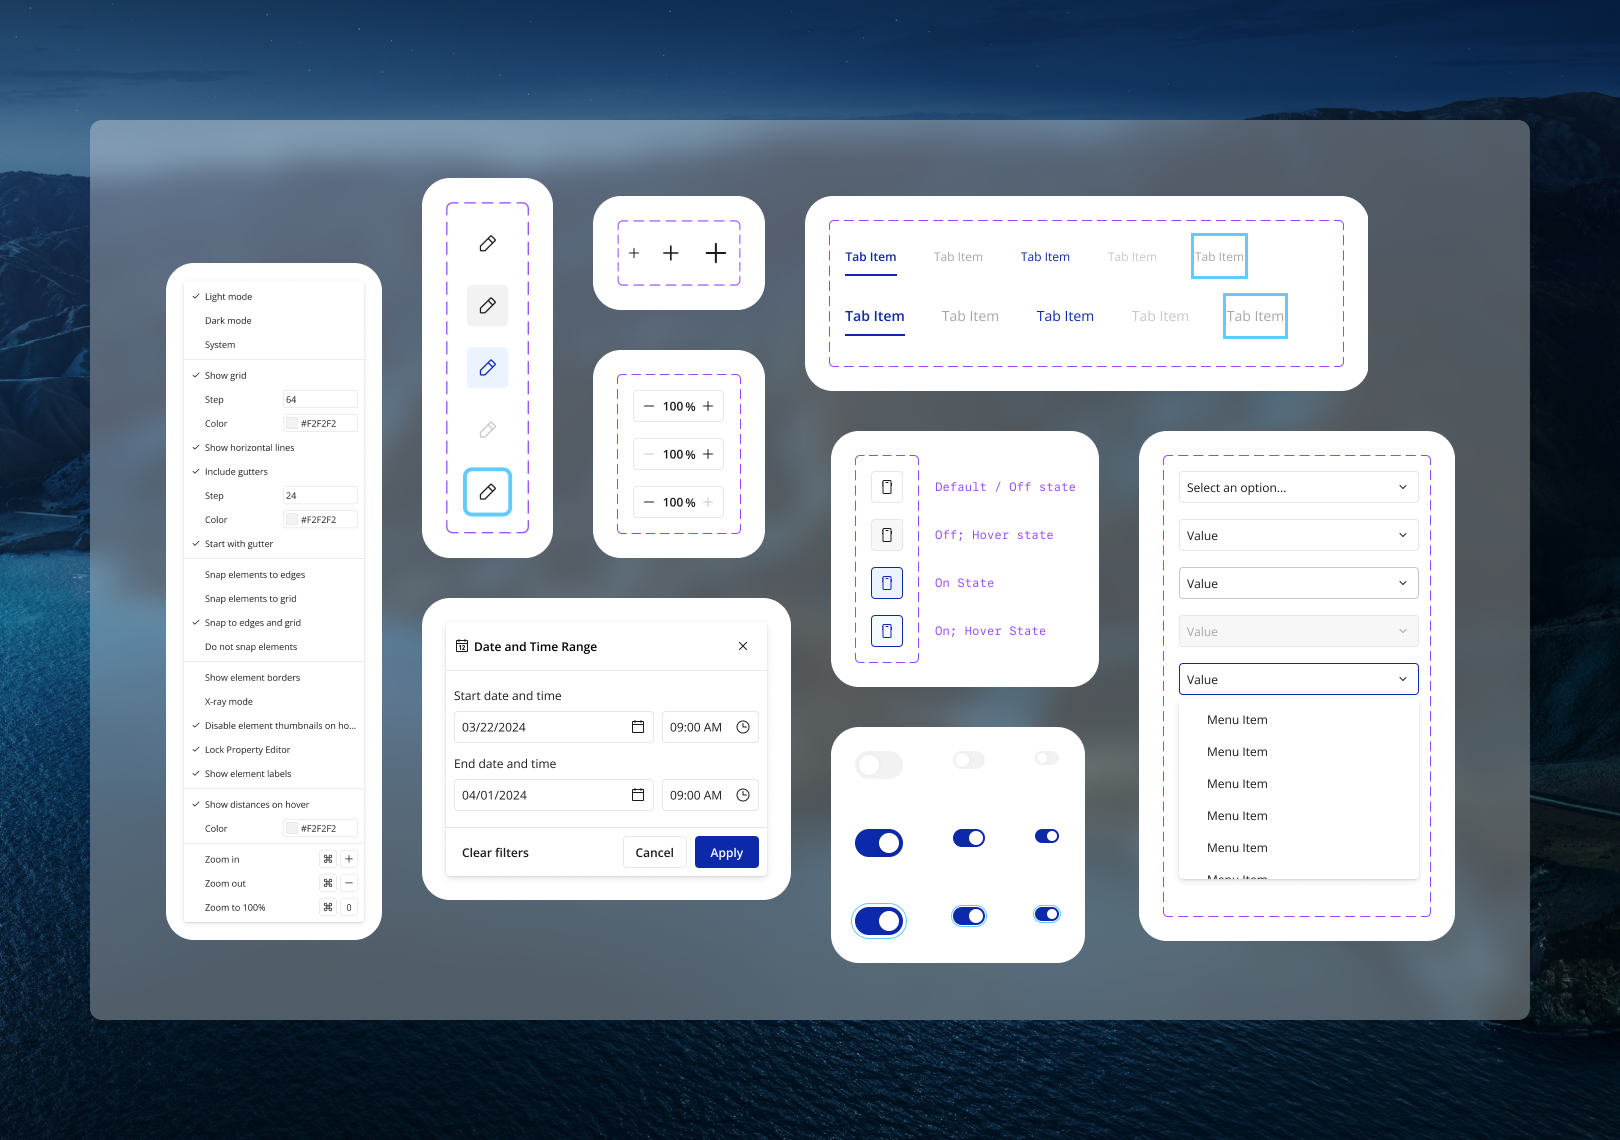Click Clear filters link
The height and width of the screenshot is (1140, 1620).
coord(495,853)
